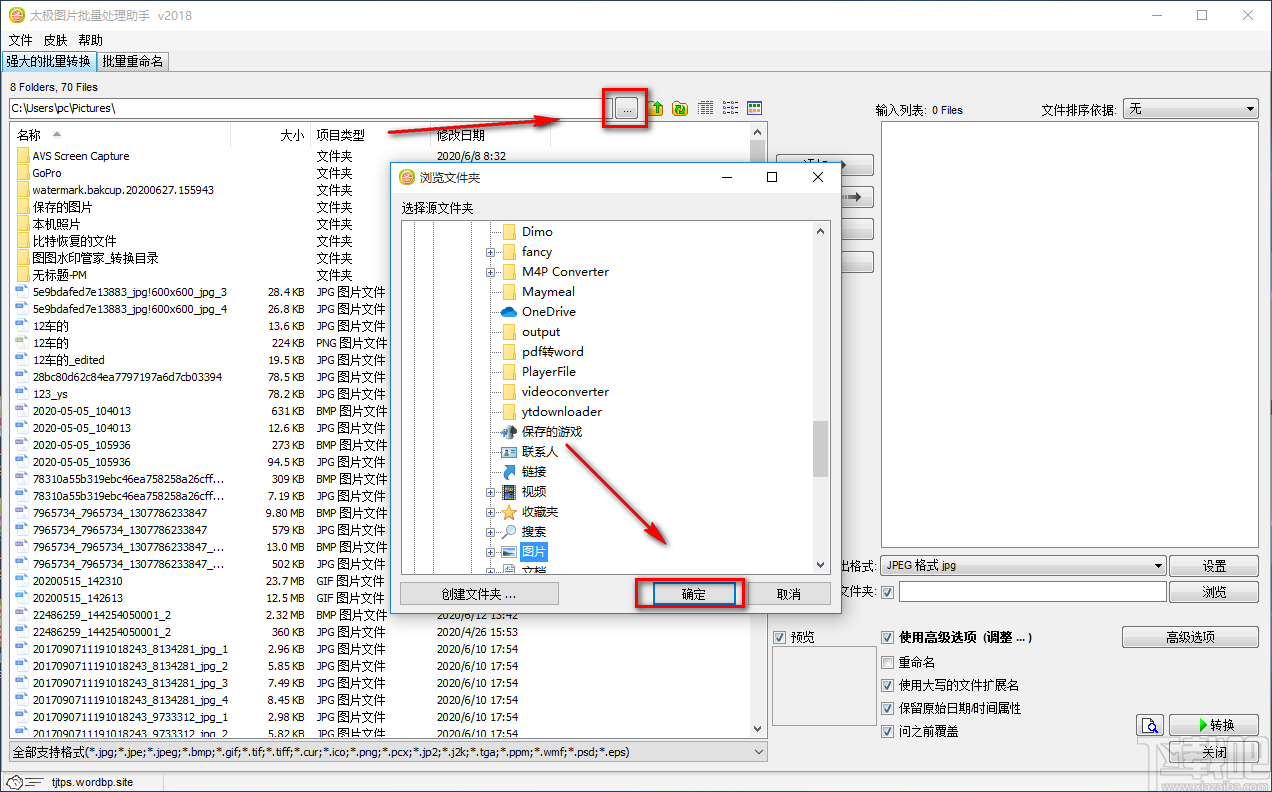Switch file list to thumbnail view

coord(755,108)
